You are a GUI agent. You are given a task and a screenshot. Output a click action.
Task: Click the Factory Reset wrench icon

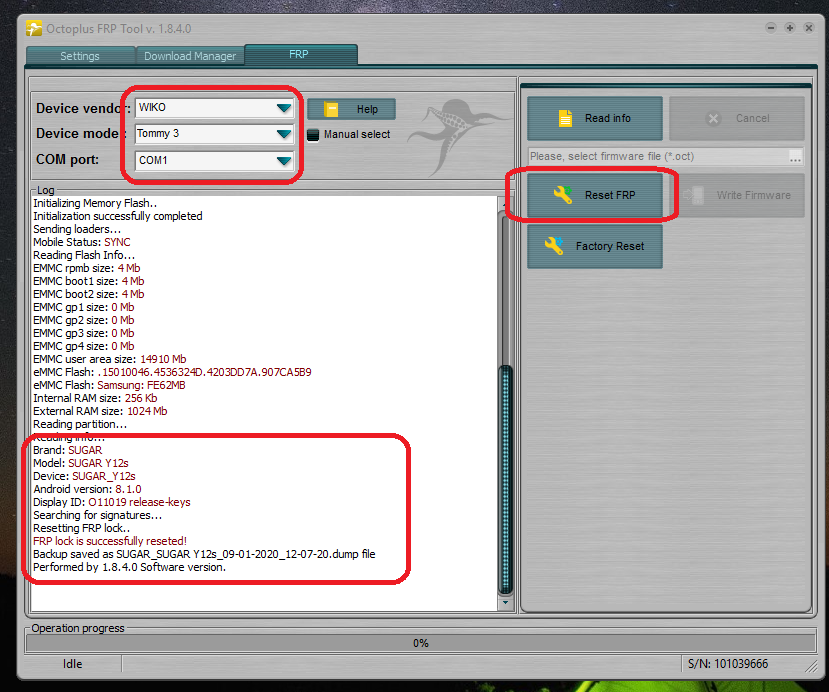(x=554, y=246)
